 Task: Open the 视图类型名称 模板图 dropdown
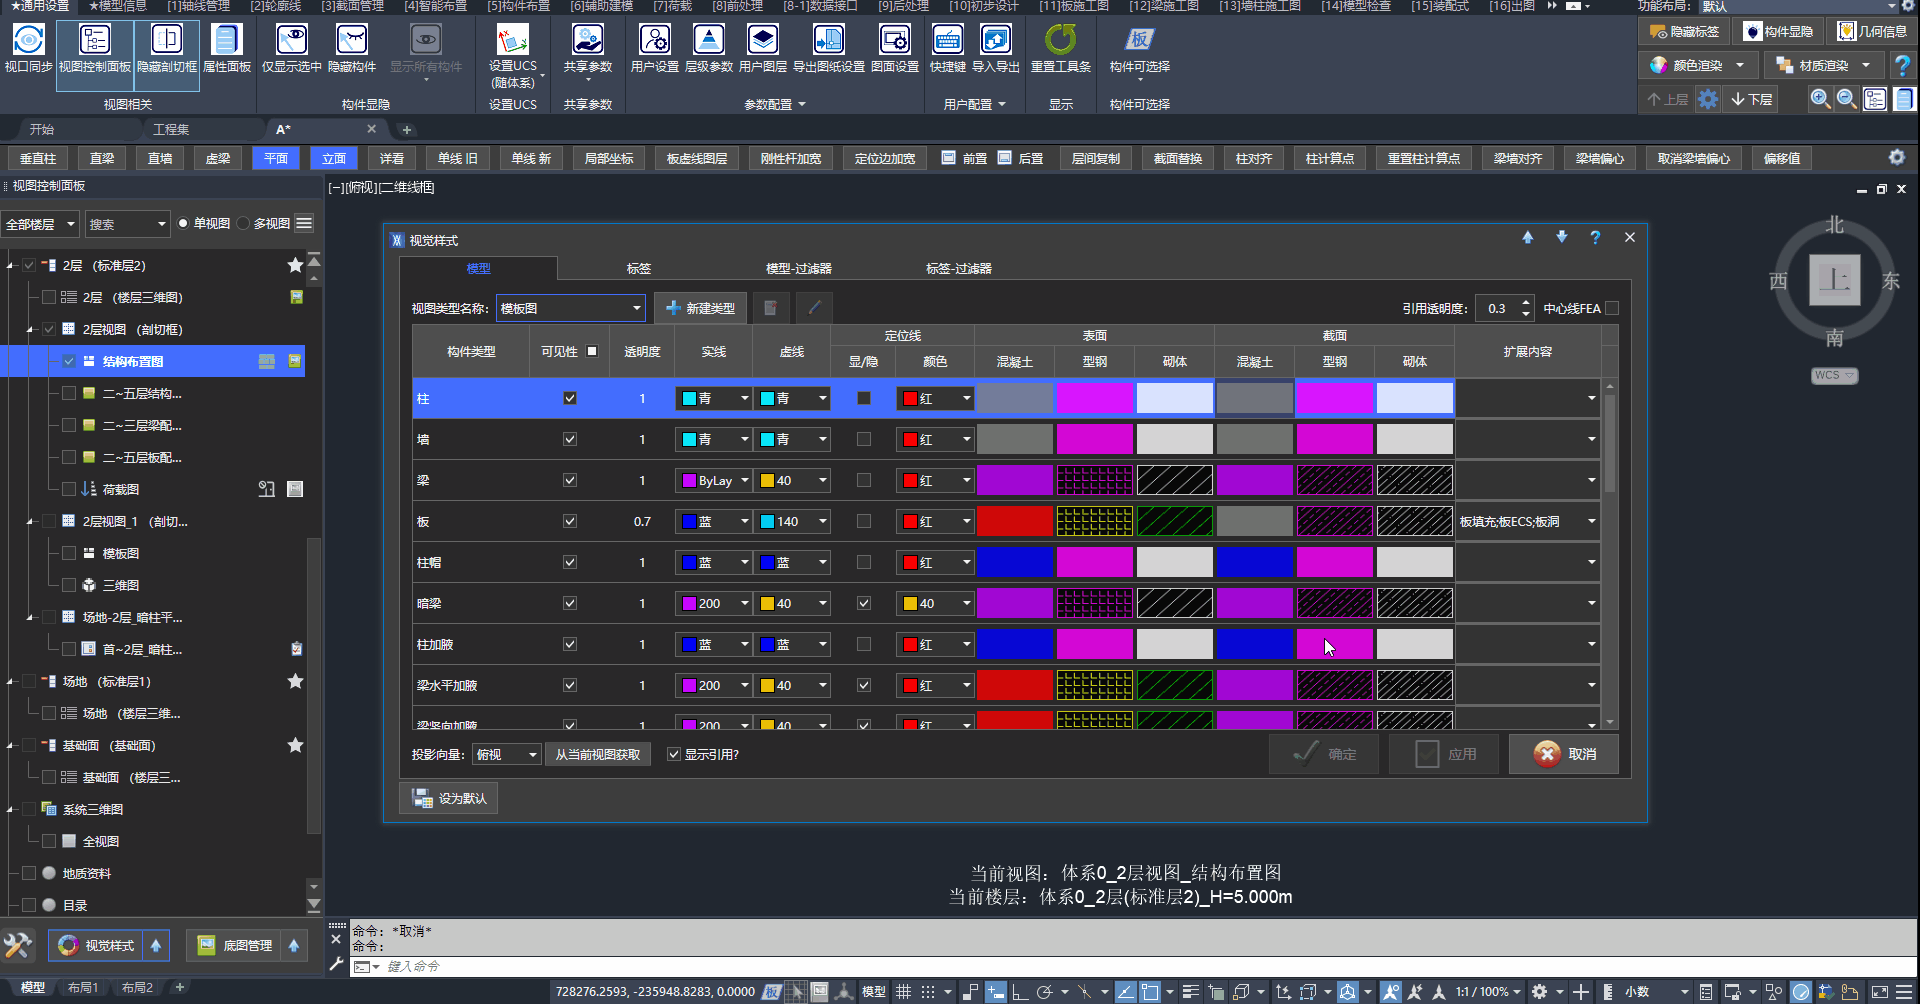(571, 308)
